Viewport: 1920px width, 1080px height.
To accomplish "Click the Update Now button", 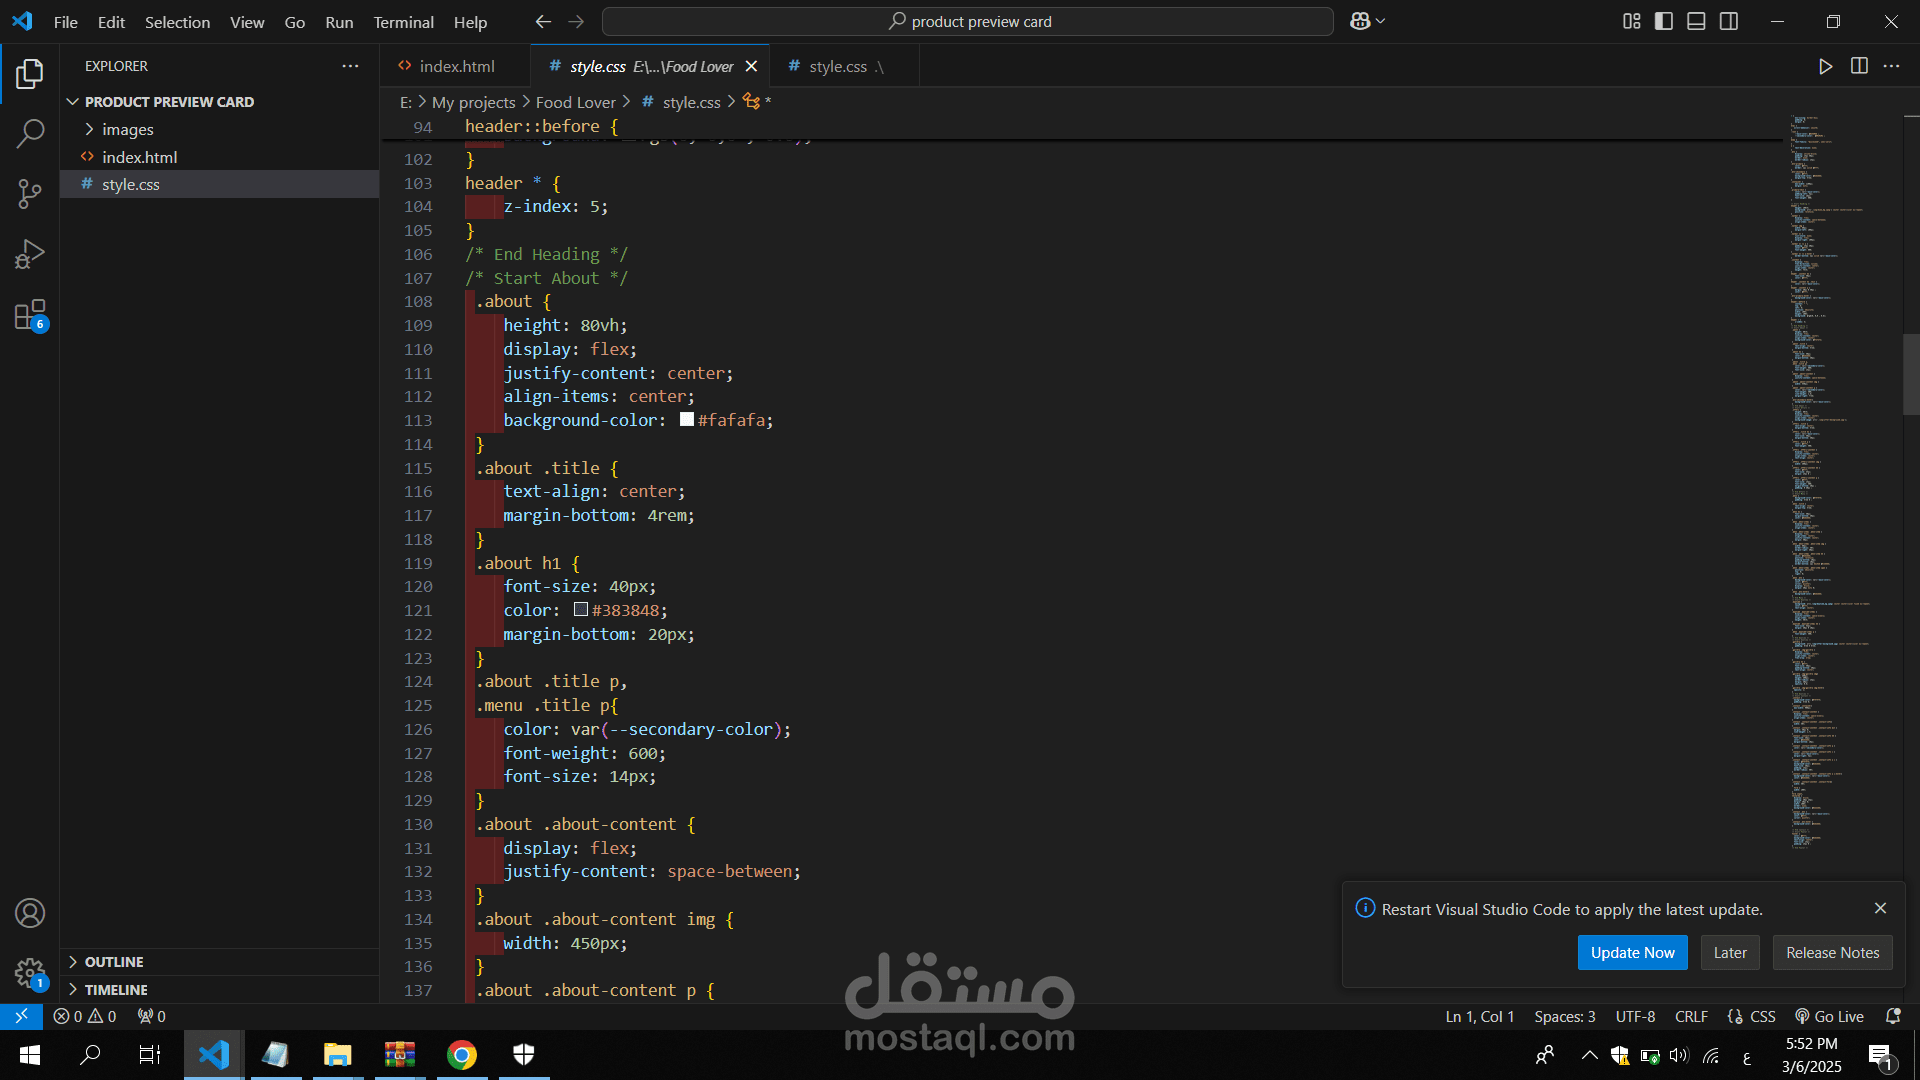I will click(x=1632, y=952).
